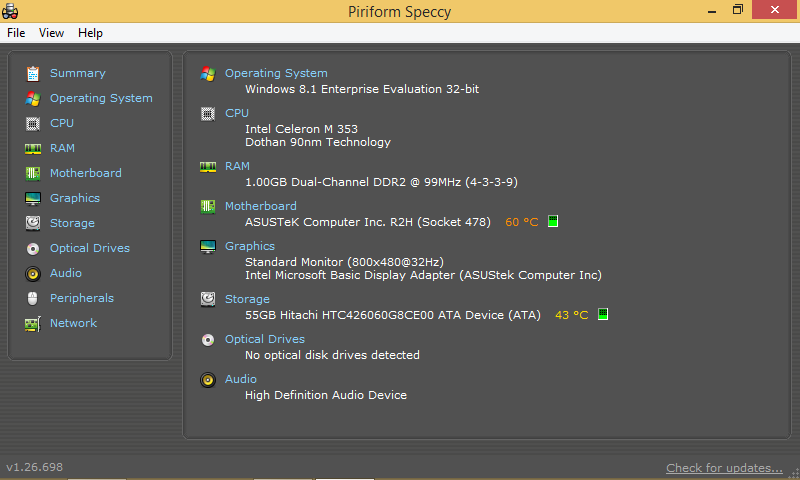Click the Optical Drives heading link in summary
The width and height of the screenshot is (800, 480).
[x=265, y=339]
